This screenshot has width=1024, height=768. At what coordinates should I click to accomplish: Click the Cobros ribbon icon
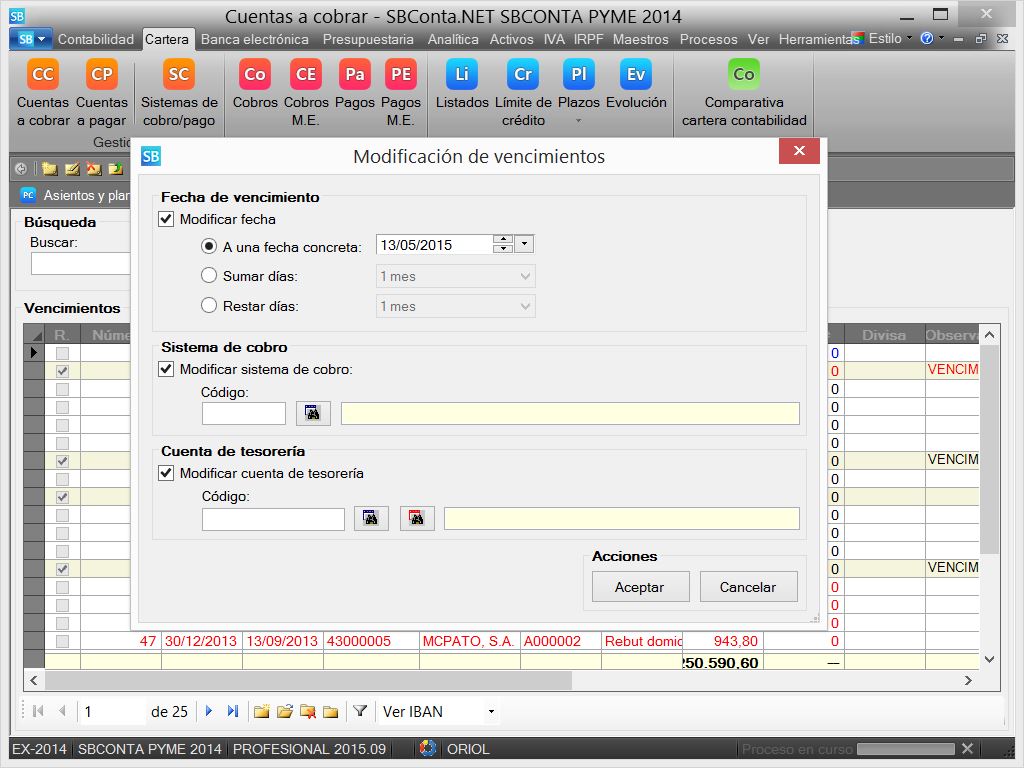[x=255, y=75]
